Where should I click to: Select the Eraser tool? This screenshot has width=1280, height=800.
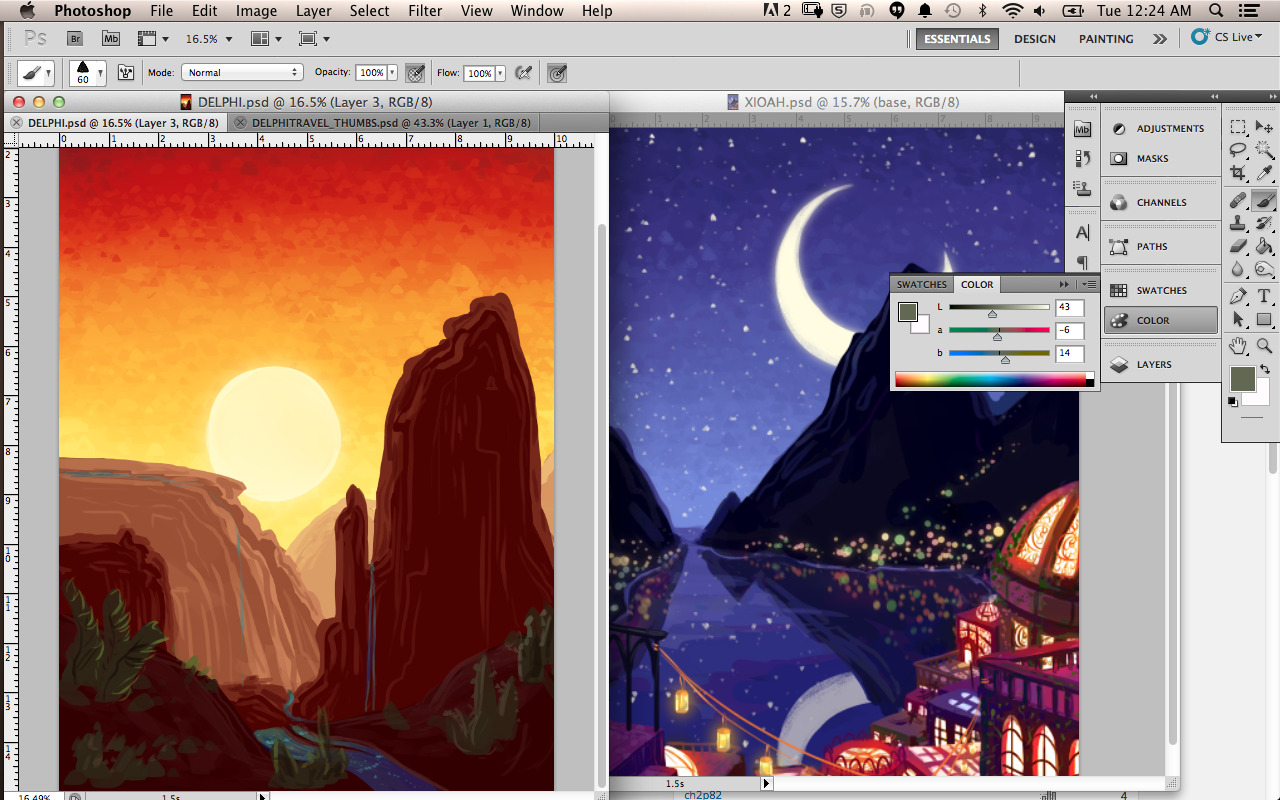coord(1238,246)
